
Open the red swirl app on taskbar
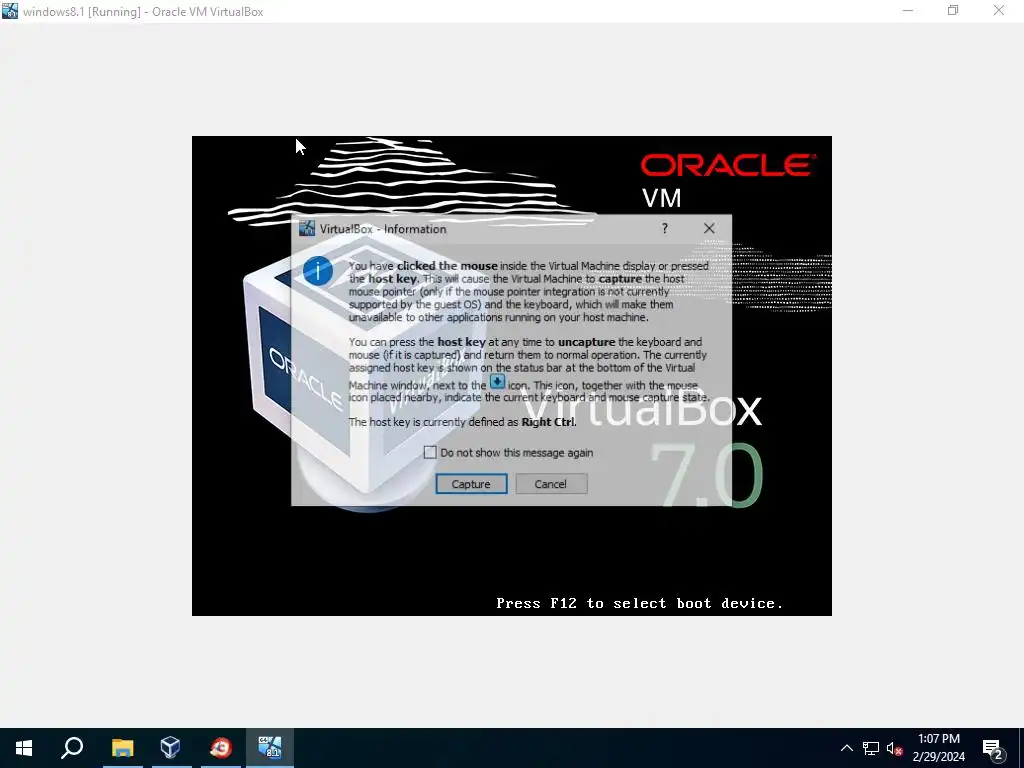[x=221, y=748]
